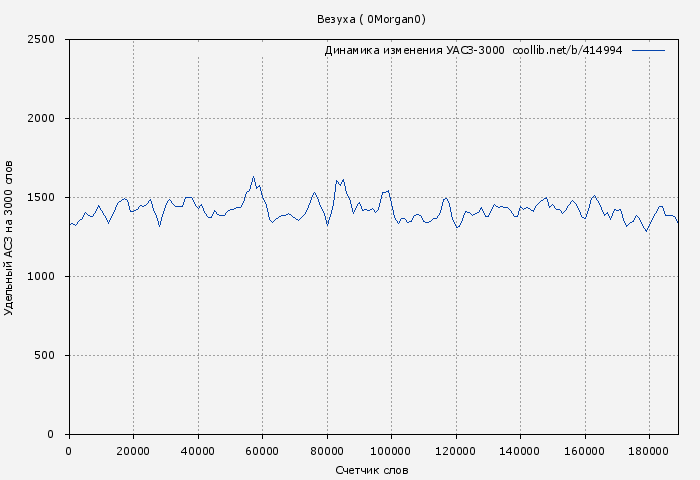Select the 1000 Y-axis tick label
700x480 pixels.
tap(47, 277)
